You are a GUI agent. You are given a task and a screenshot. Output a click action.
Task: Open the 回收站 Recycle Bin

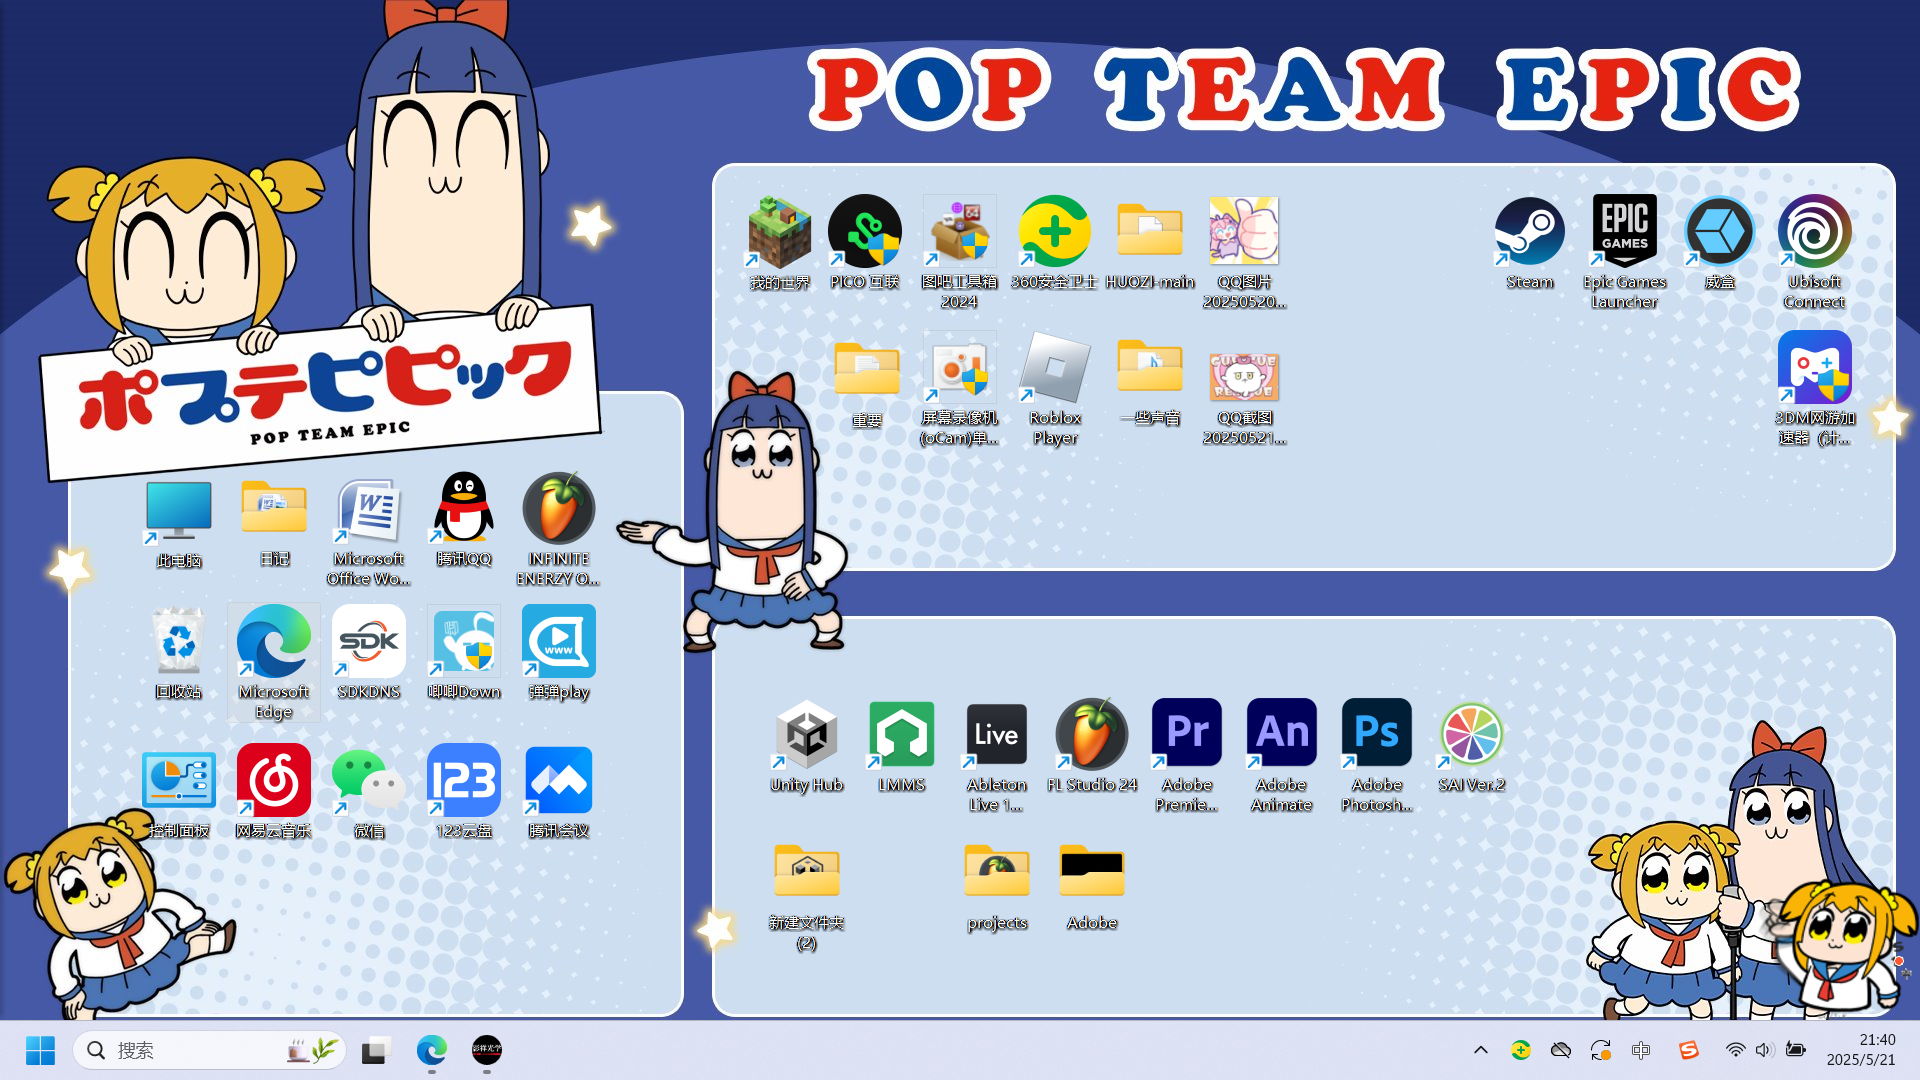[x=179, y=652]
